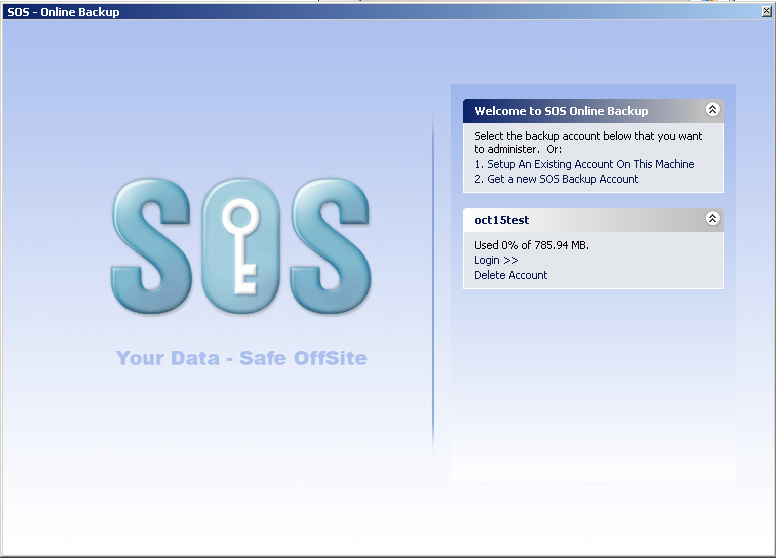Click Login >> for oct15test
The image size is (776, 558).
click(496, 260)
